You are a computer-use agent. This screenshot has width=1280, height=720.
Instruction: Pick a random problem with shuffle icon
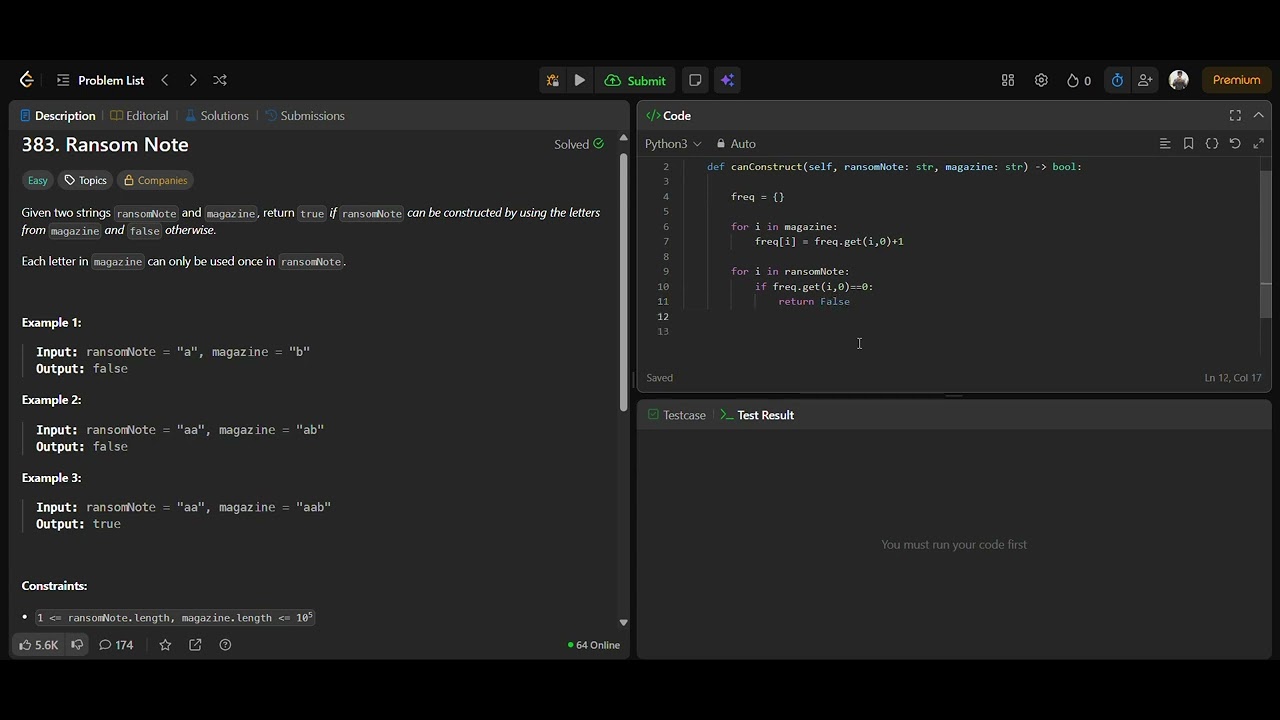click(x=220, y=80)
